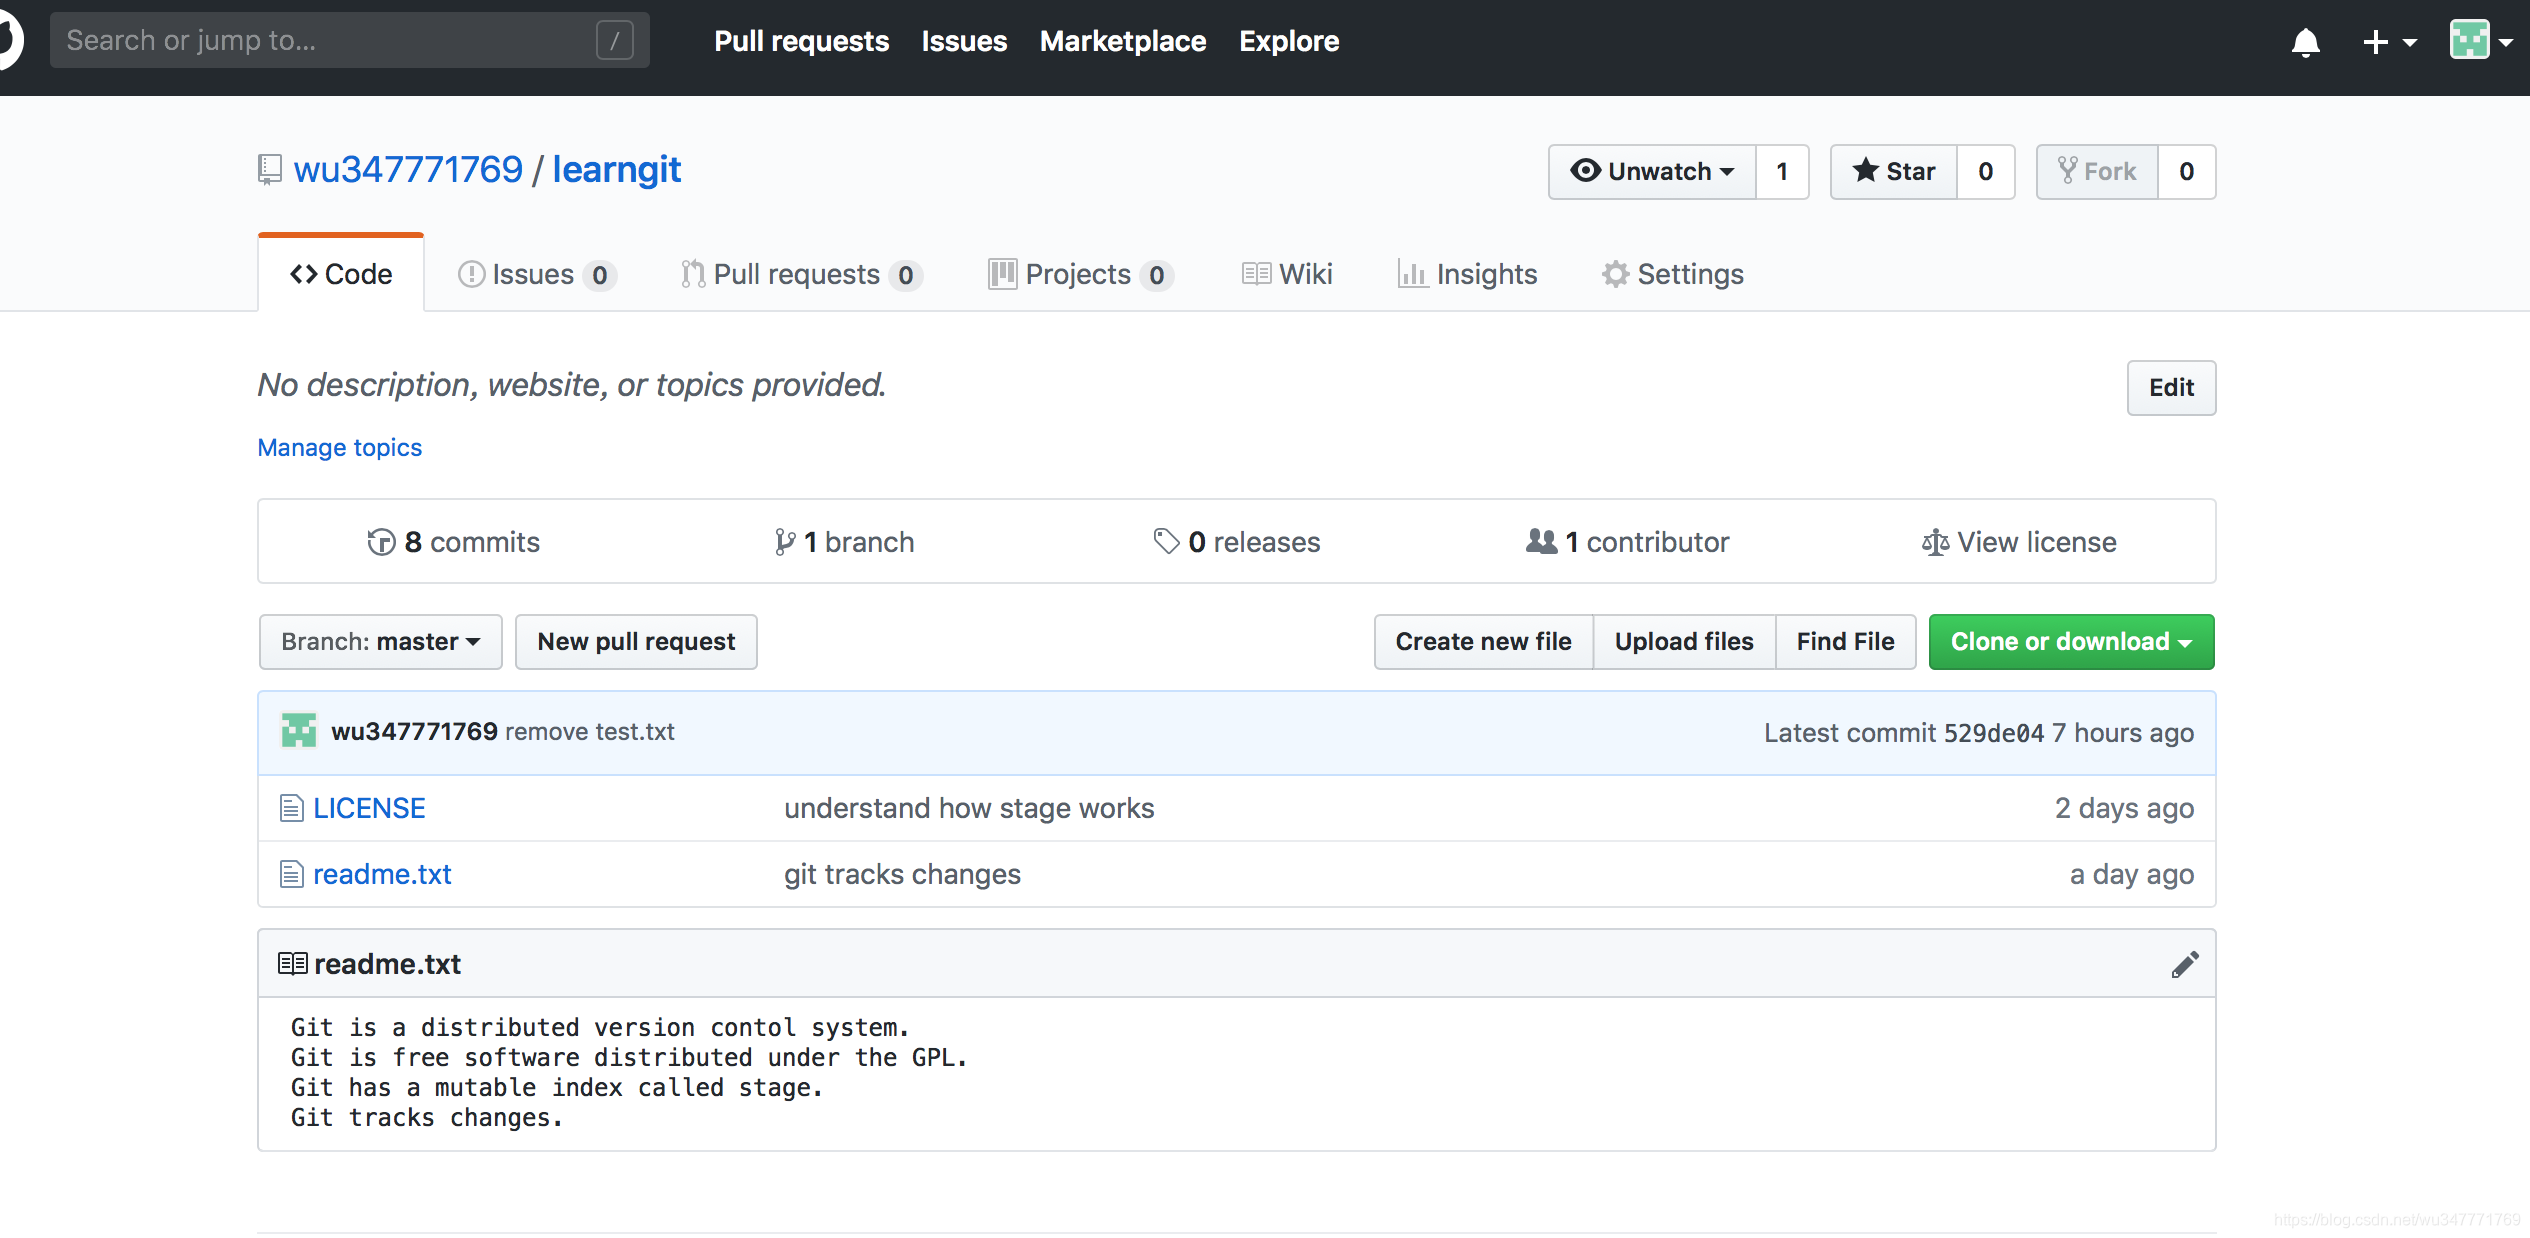Open understand how stage works commit

click(x=969, y=808)
